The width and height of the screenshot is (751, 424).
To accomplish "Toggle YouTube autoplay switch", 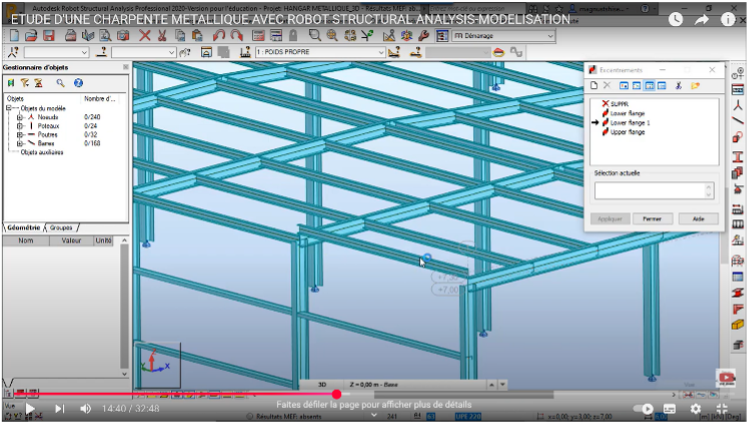I will [643, 409].
